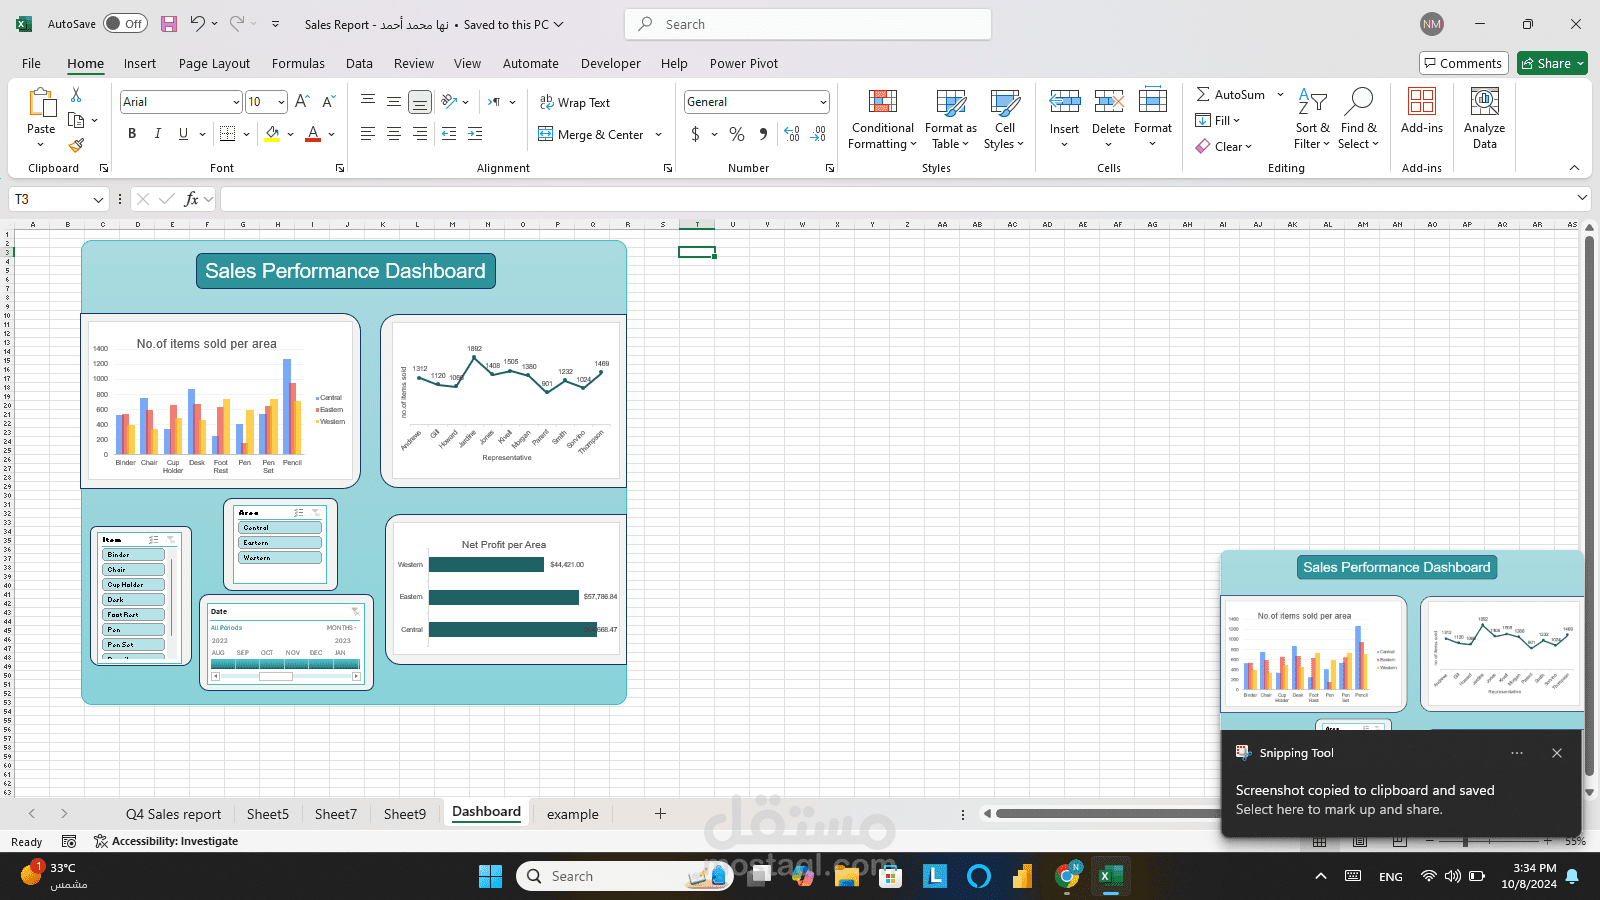Click the Save disk icon
The width and height of the screenshot is (1600, 900).
pyautogui.click(x=169, y=24)
